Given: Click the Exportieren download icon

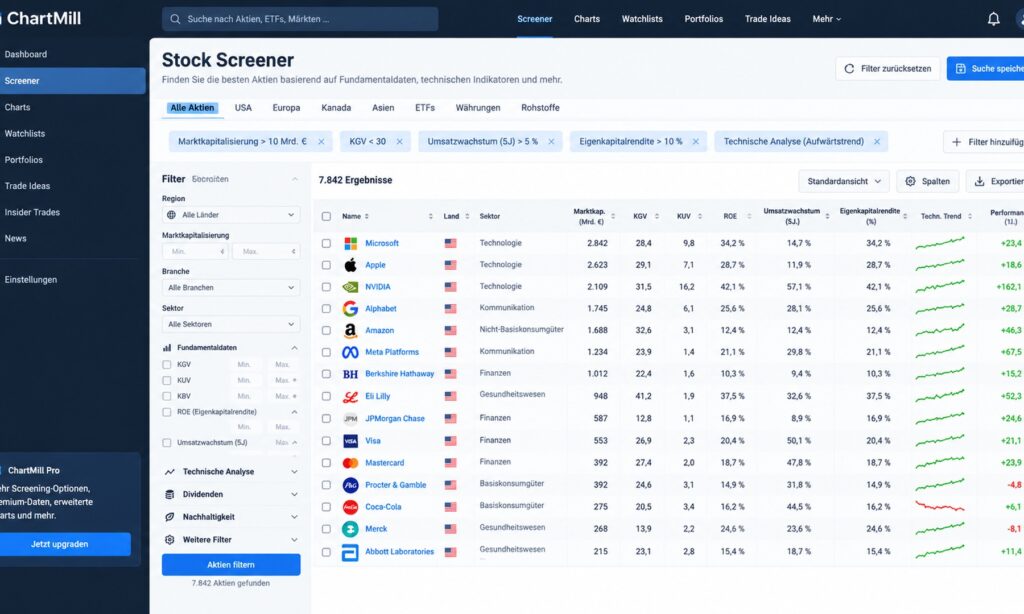Looking at the screenshot, I should point(980,182).
